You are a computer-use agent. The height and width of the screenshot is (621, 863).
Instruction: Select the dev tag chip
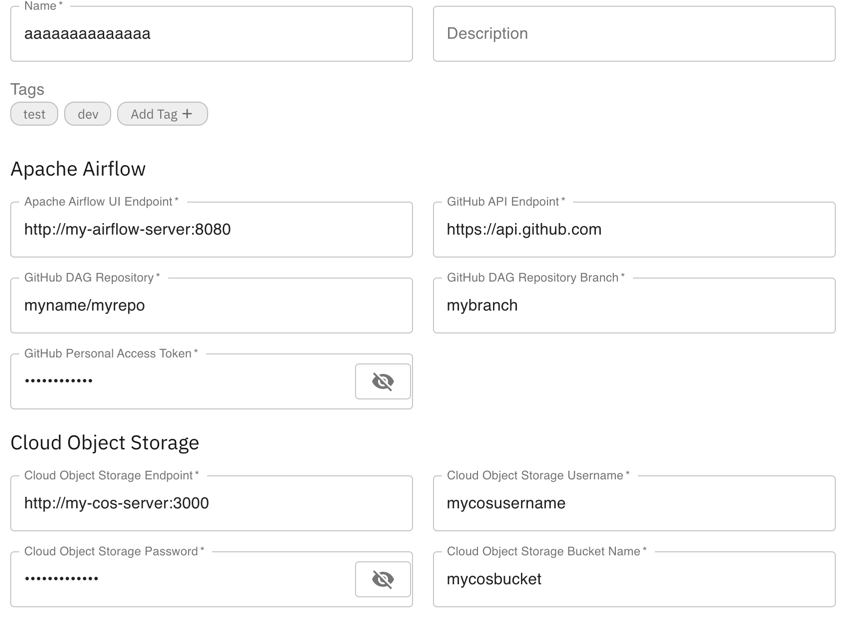tap(87, 113)
